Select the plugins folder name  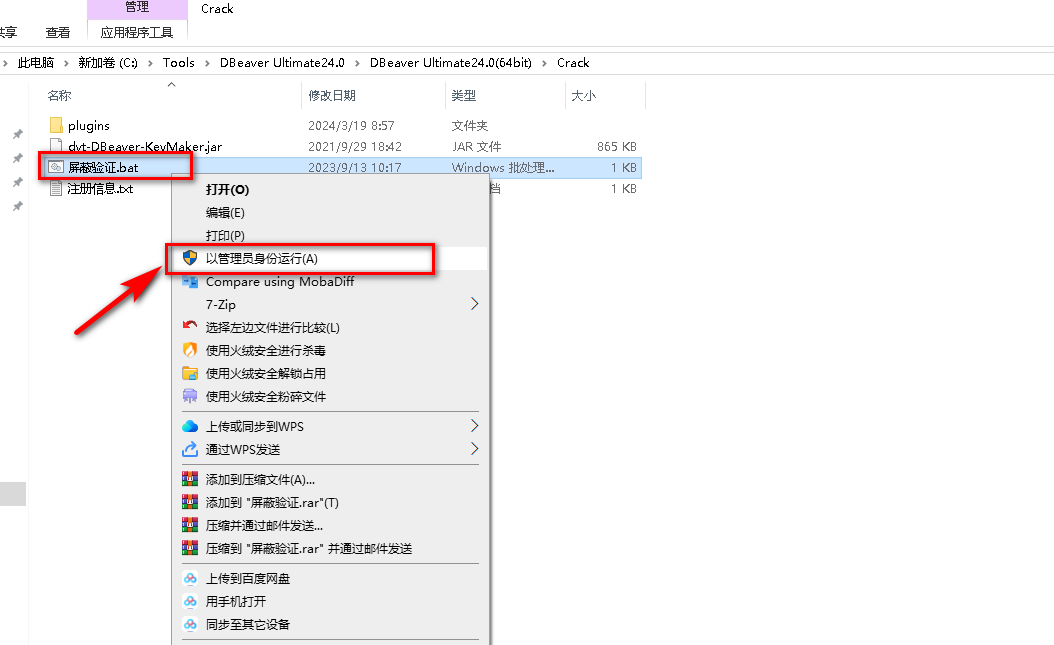tap(89, 126)
